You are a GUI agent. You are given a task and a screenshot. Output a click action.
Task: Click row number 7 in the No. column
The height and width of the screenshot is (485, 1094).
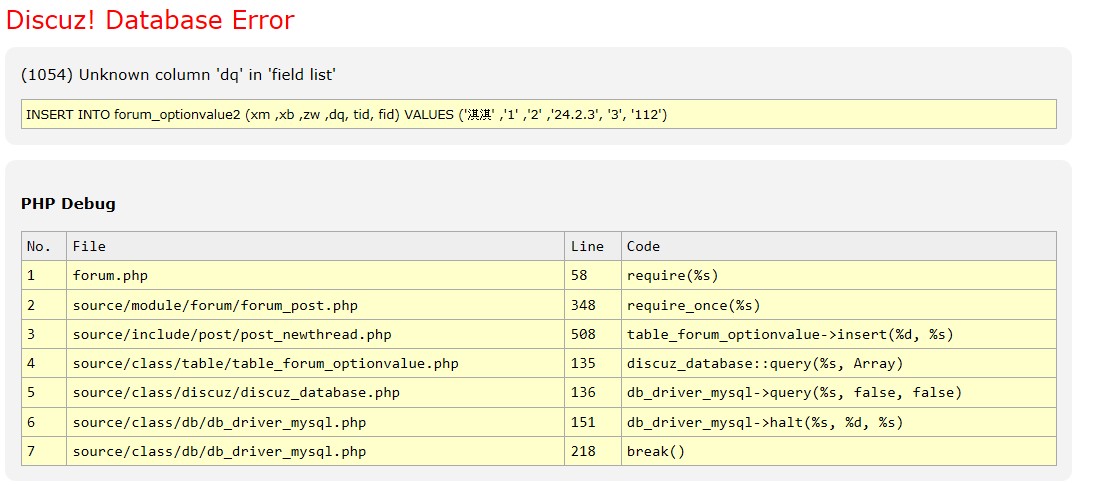44,452
